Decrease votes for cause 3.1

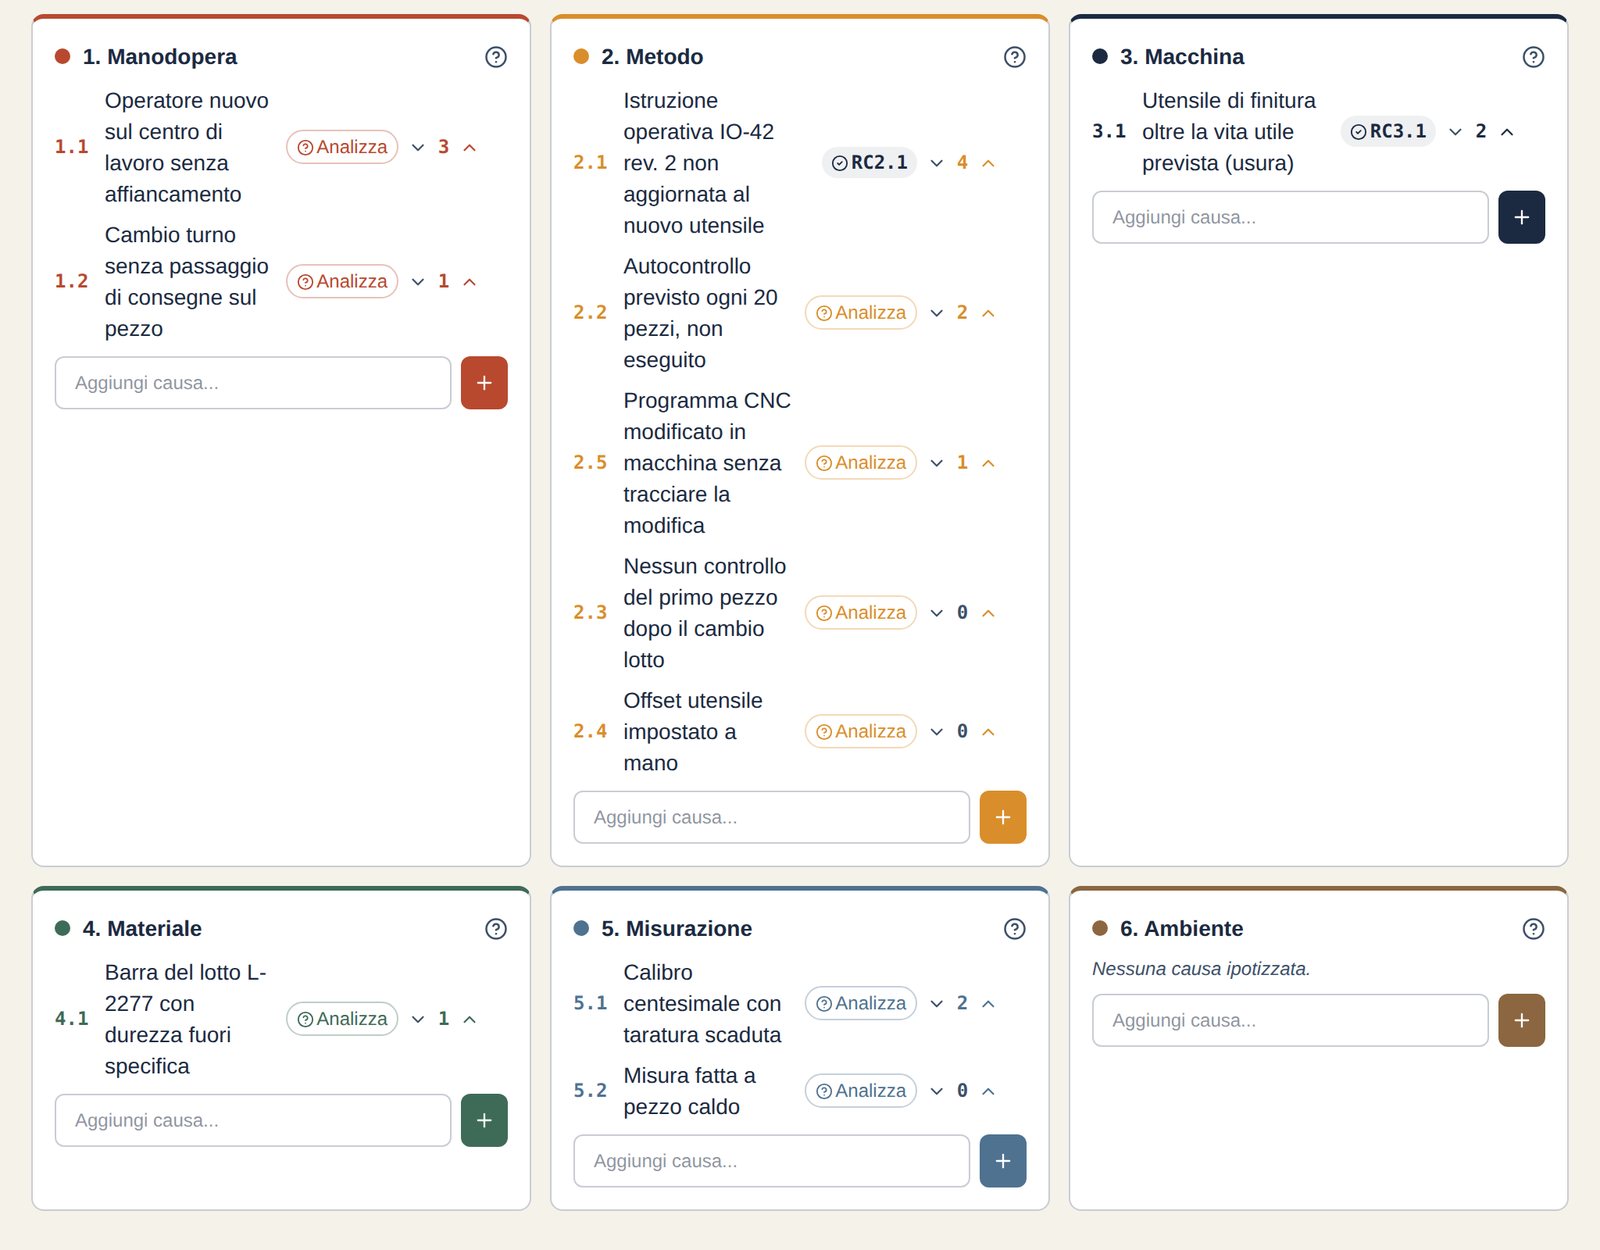pos(1456,132)
